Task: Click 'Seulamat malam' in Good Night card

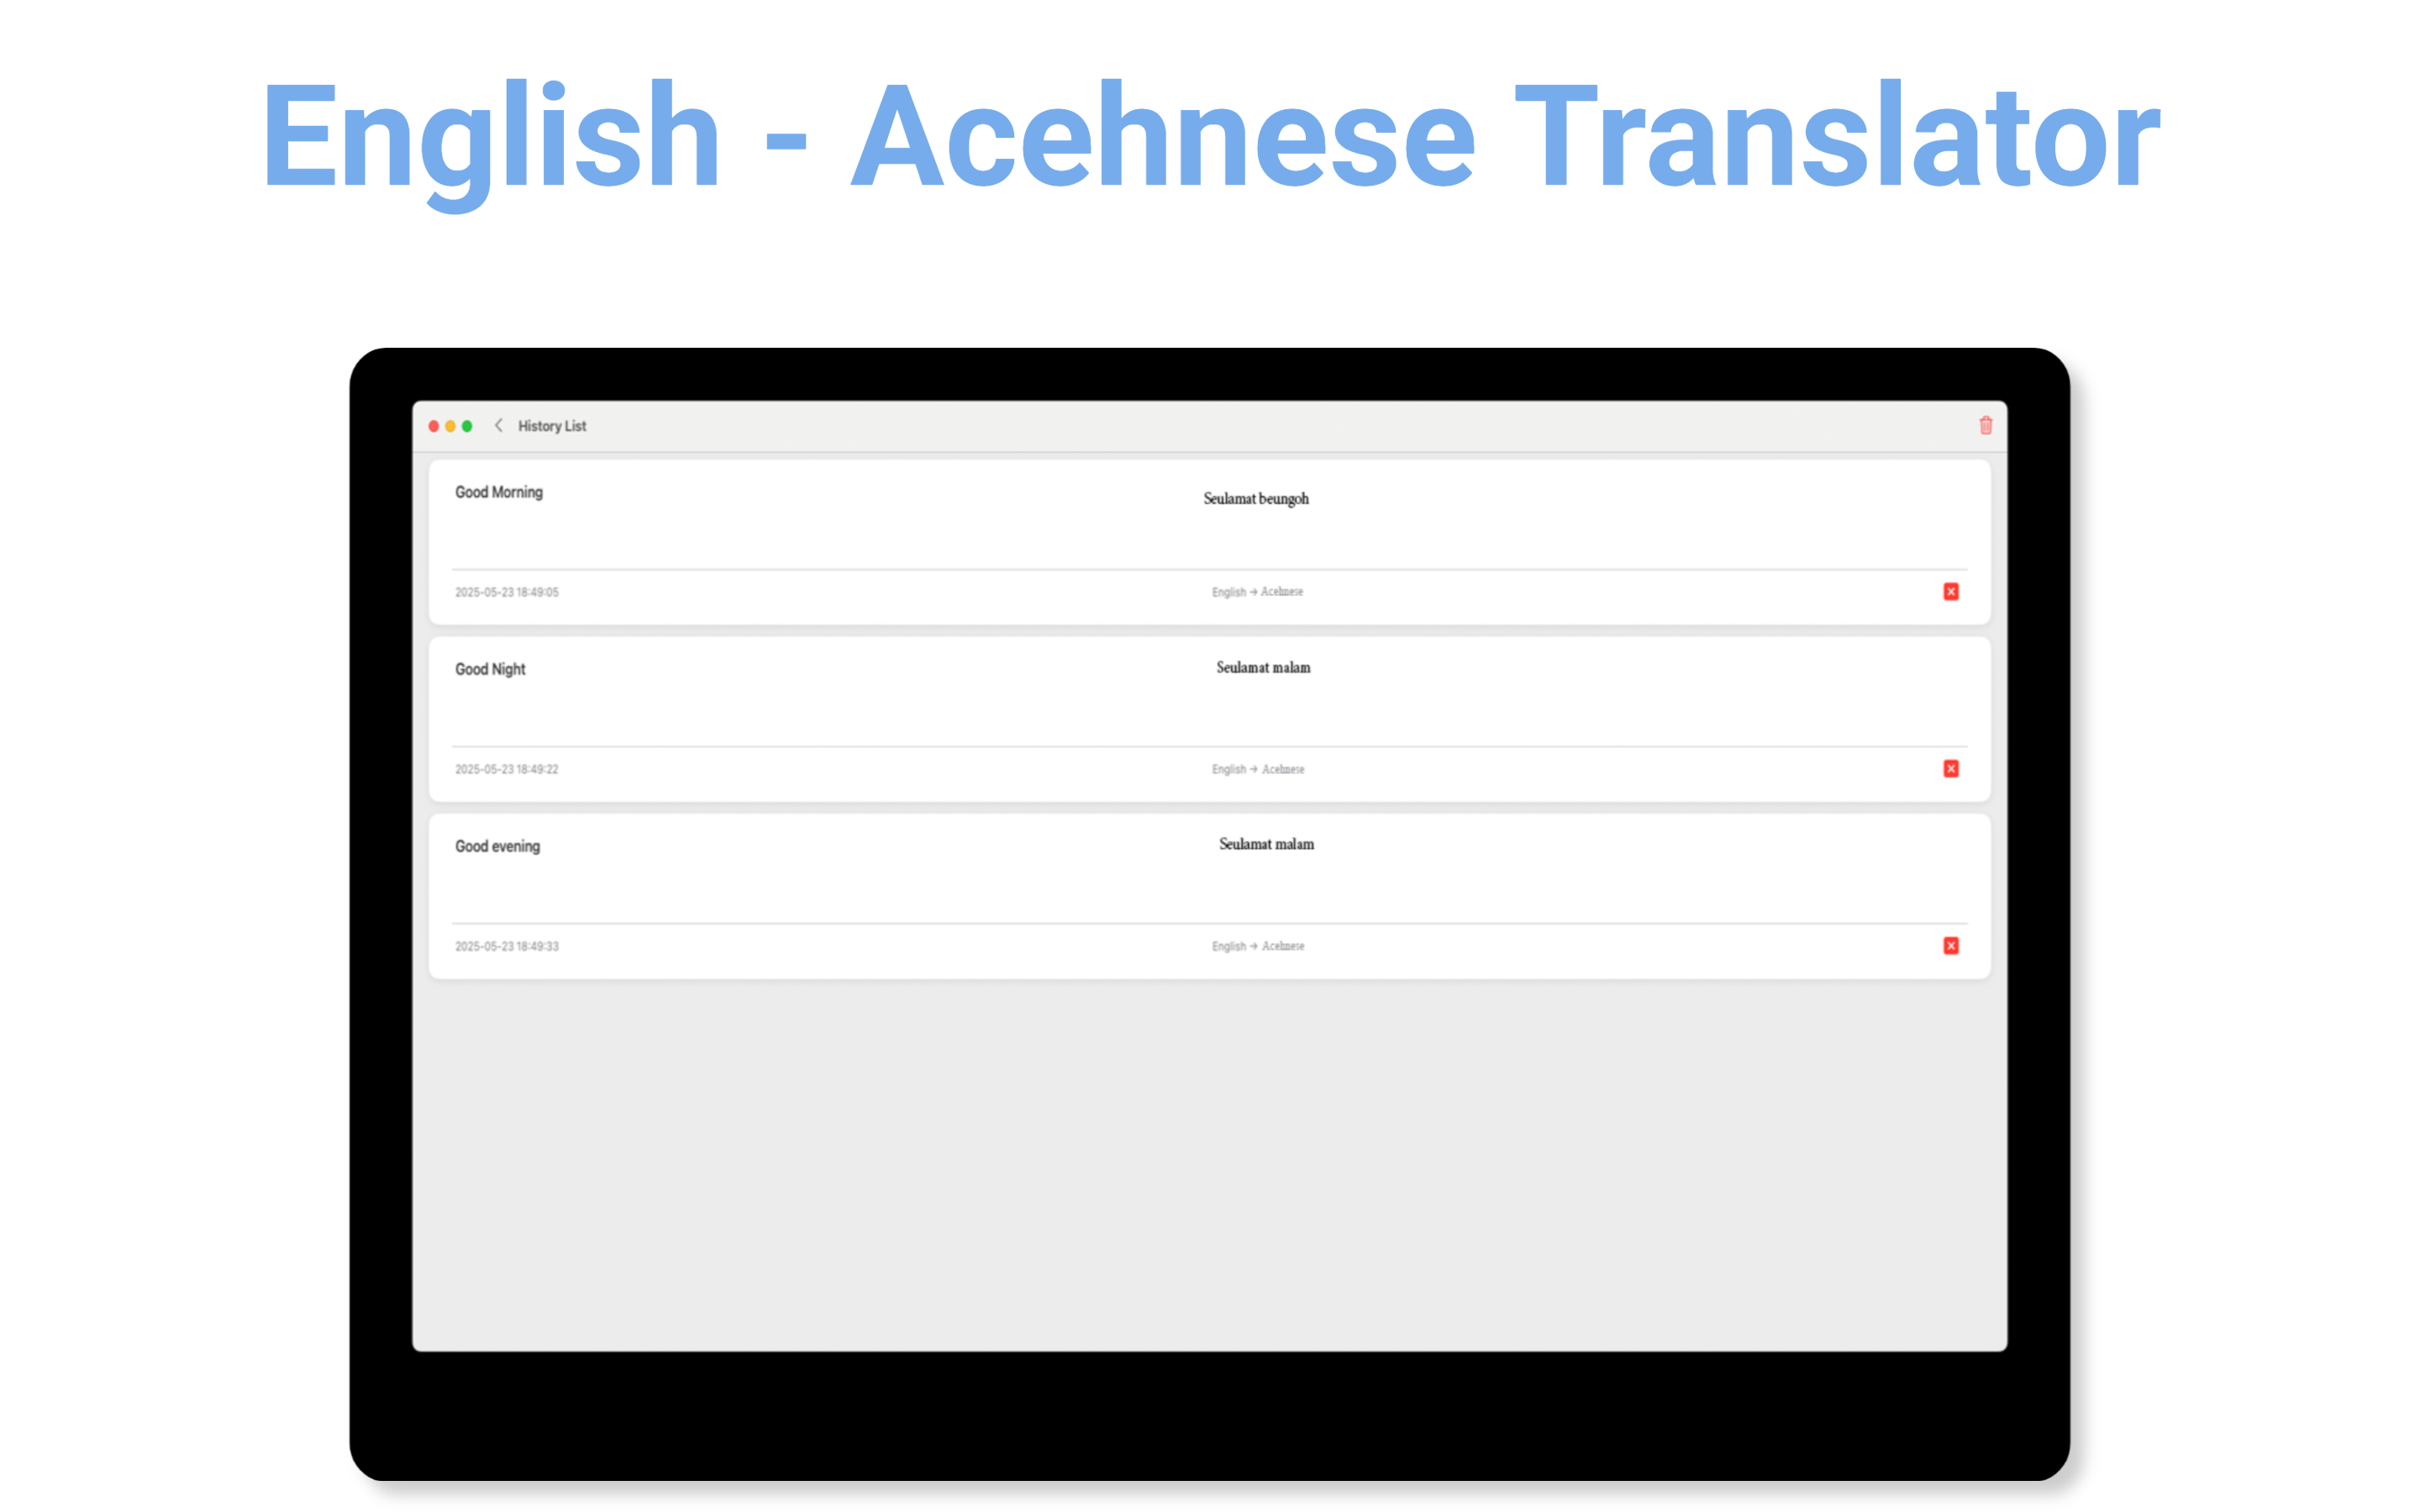Action: tap(1262, 667)
